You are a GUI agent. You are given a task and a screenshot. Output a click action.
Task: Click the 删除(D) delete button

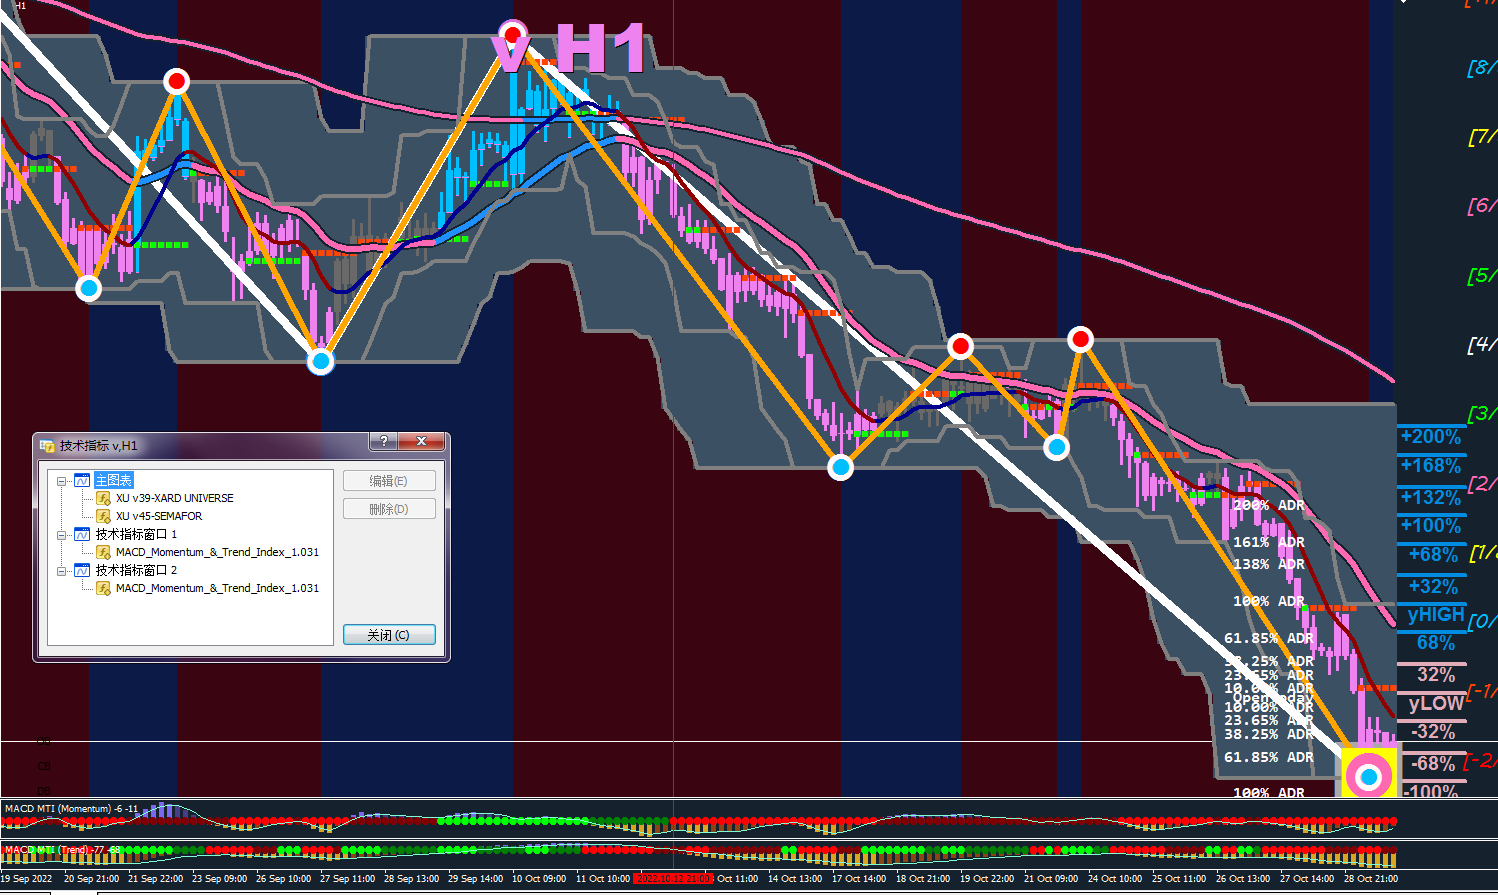tap(389, 509)
